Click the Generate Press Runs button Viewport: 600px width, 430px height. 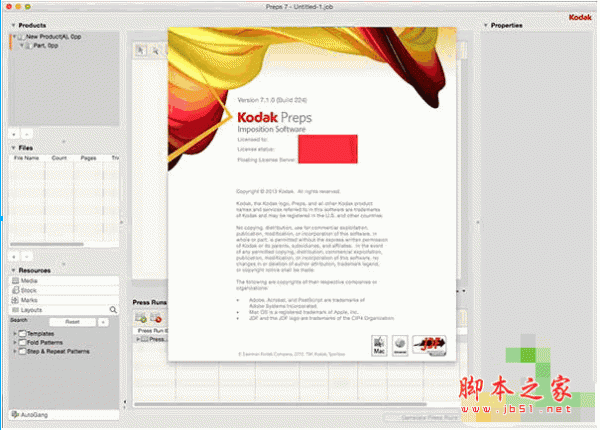pyautogui.click(x=422, y=417)
